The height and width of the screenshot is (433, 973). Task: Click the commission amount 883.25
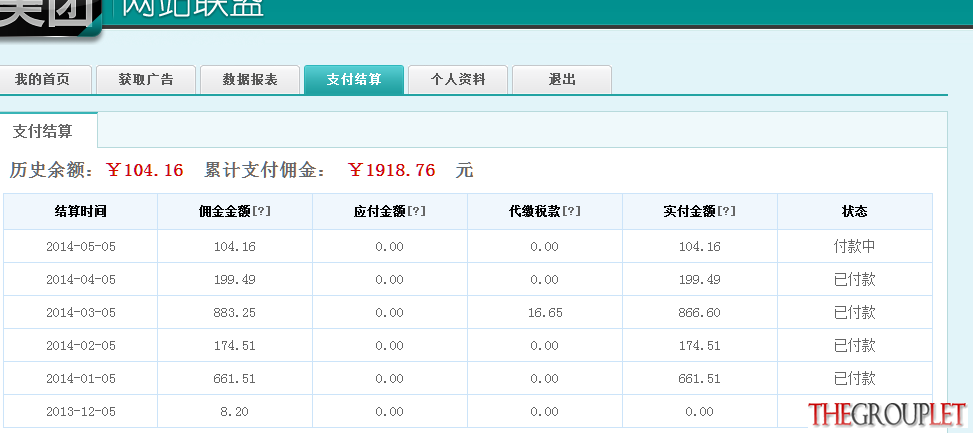[x=235, y=313]
